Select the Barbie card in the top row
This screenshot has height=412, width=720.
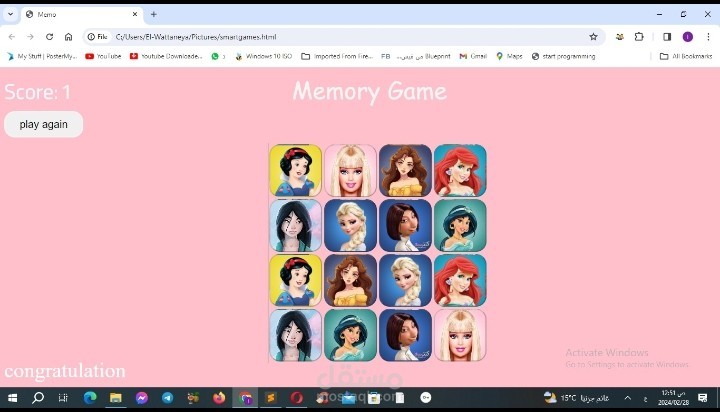point(350,170)
